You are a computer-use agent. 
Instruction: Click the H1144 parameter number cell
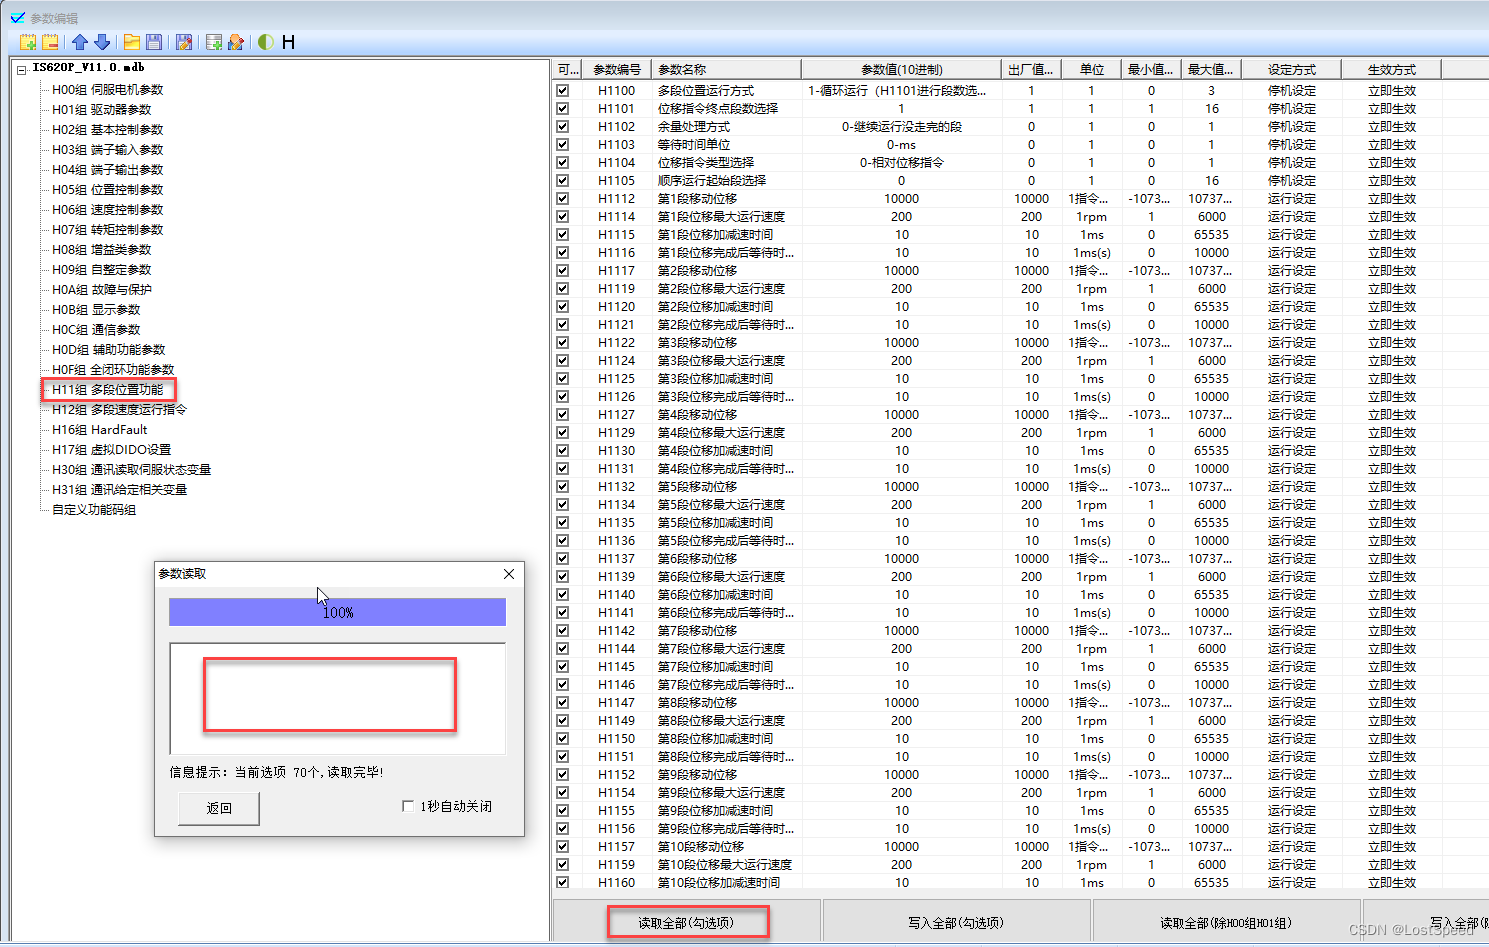(x=617, y=648)
